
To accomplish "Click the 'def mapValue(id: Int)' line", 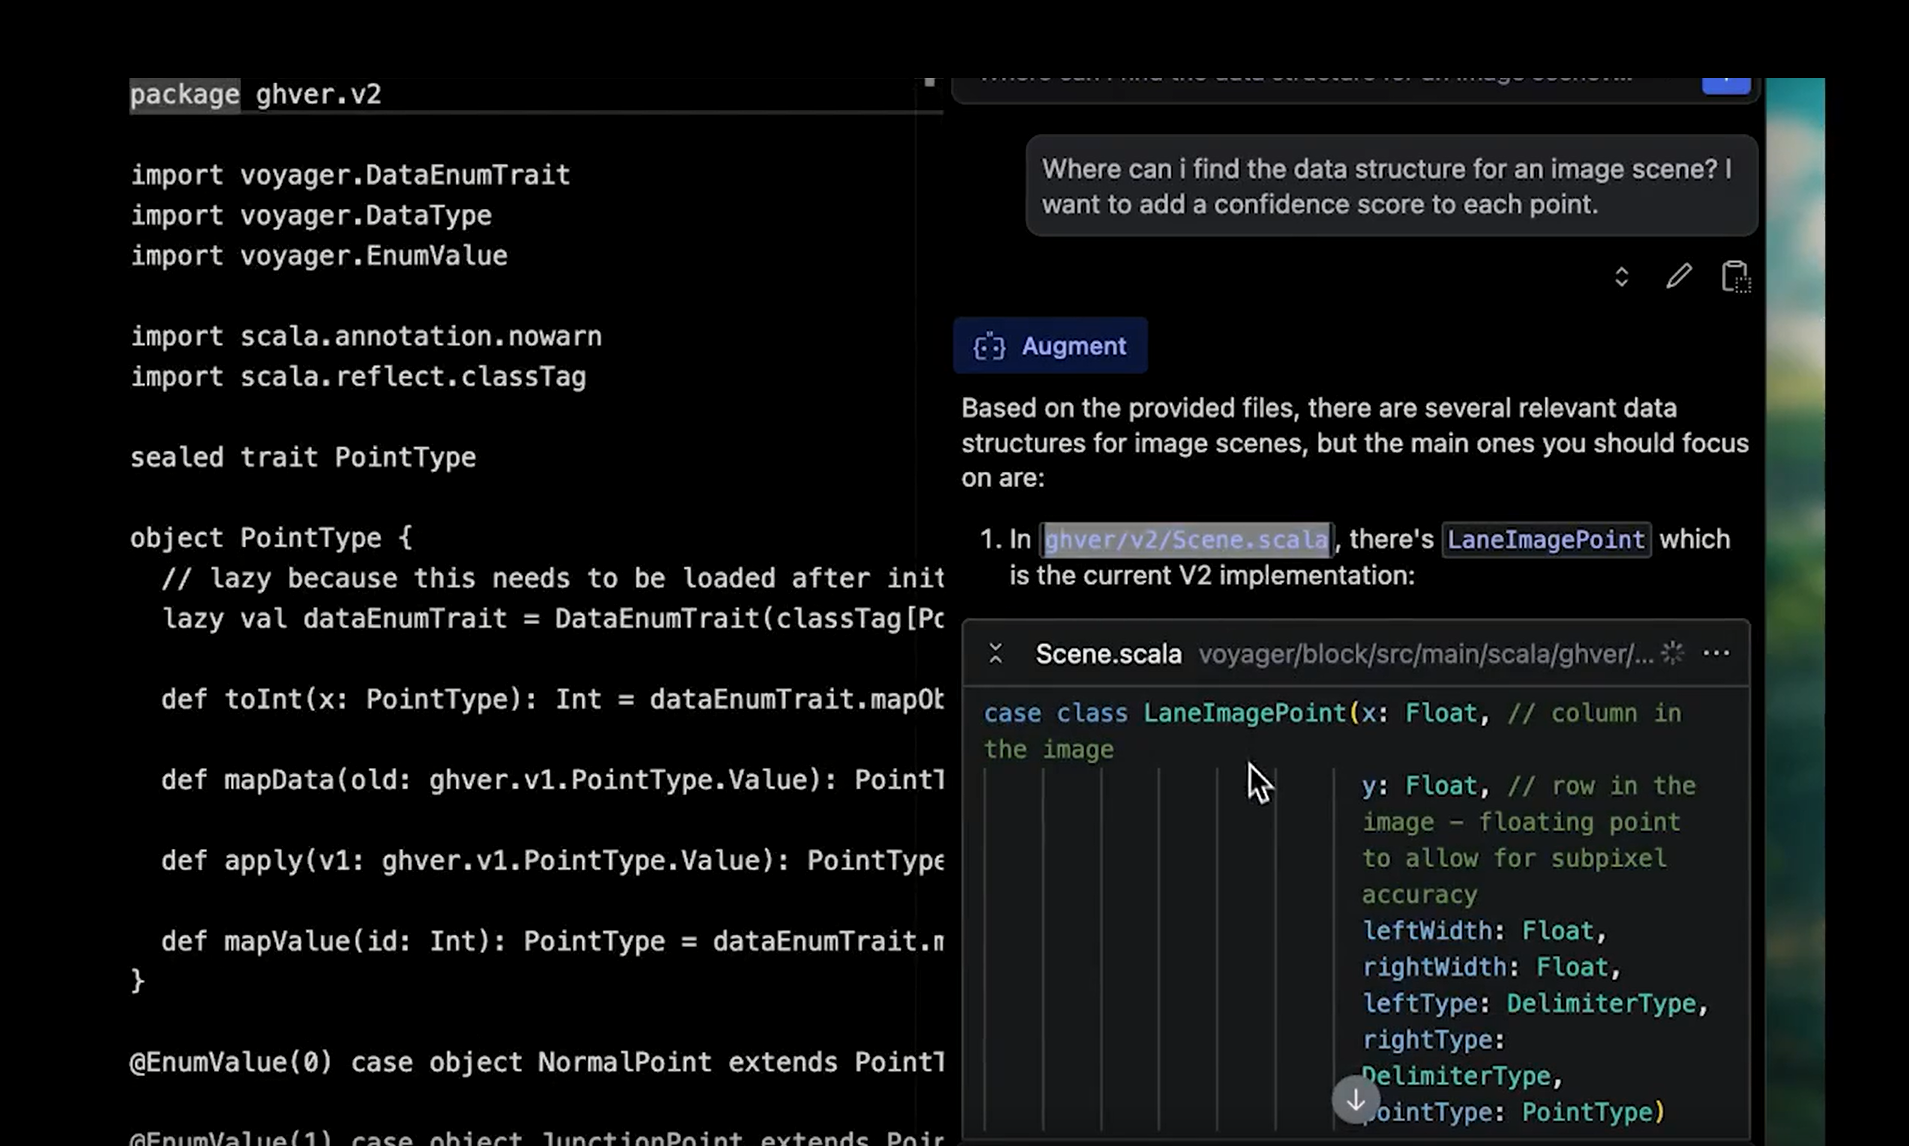I will pos(552,942).
